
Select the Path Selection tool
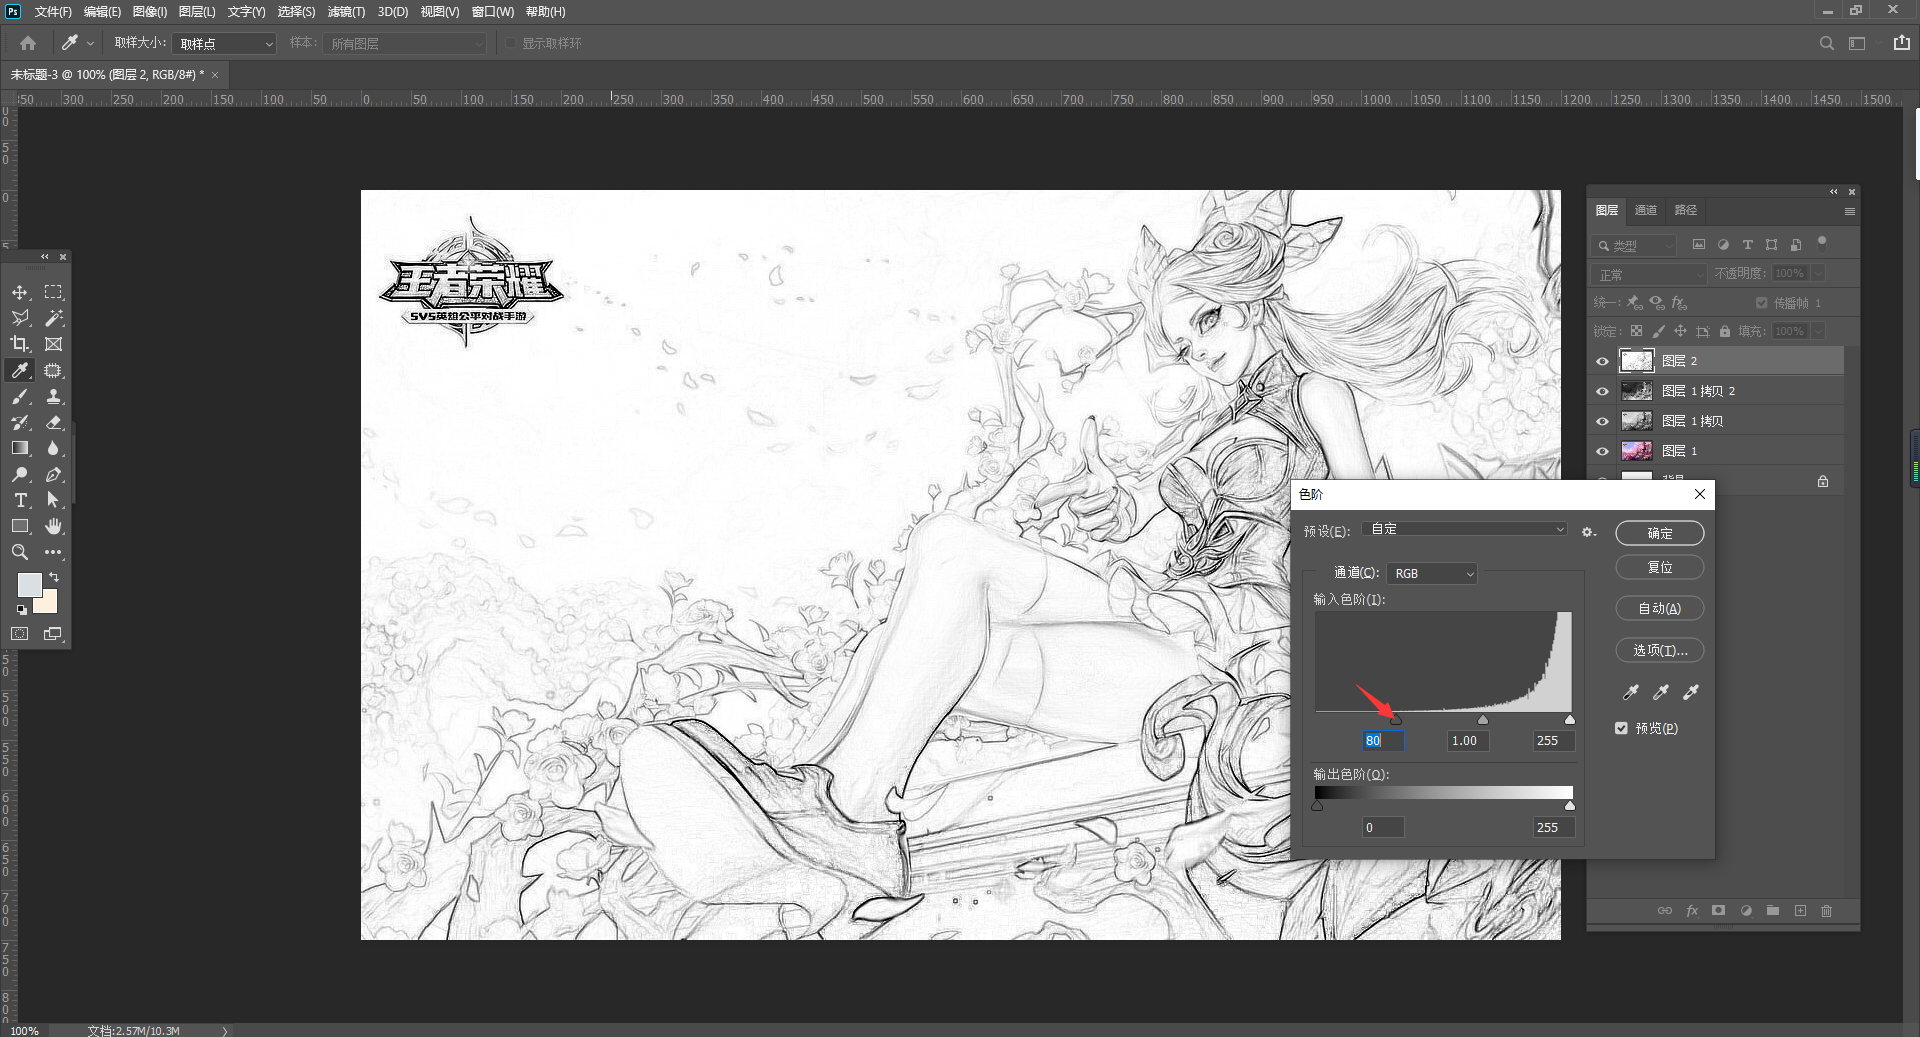[x=53, y=500]
